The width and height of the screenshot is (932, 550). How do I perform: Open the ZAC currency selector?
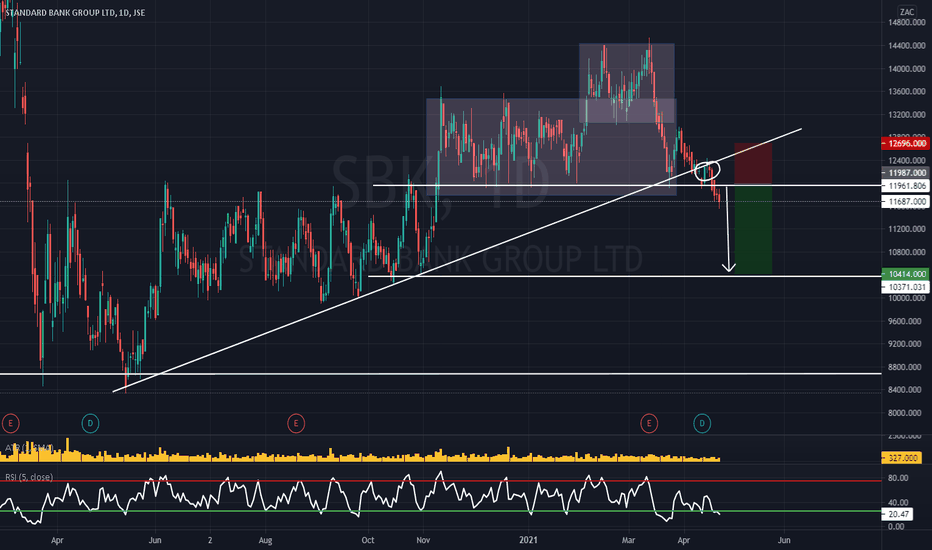[x=906, y=12]
